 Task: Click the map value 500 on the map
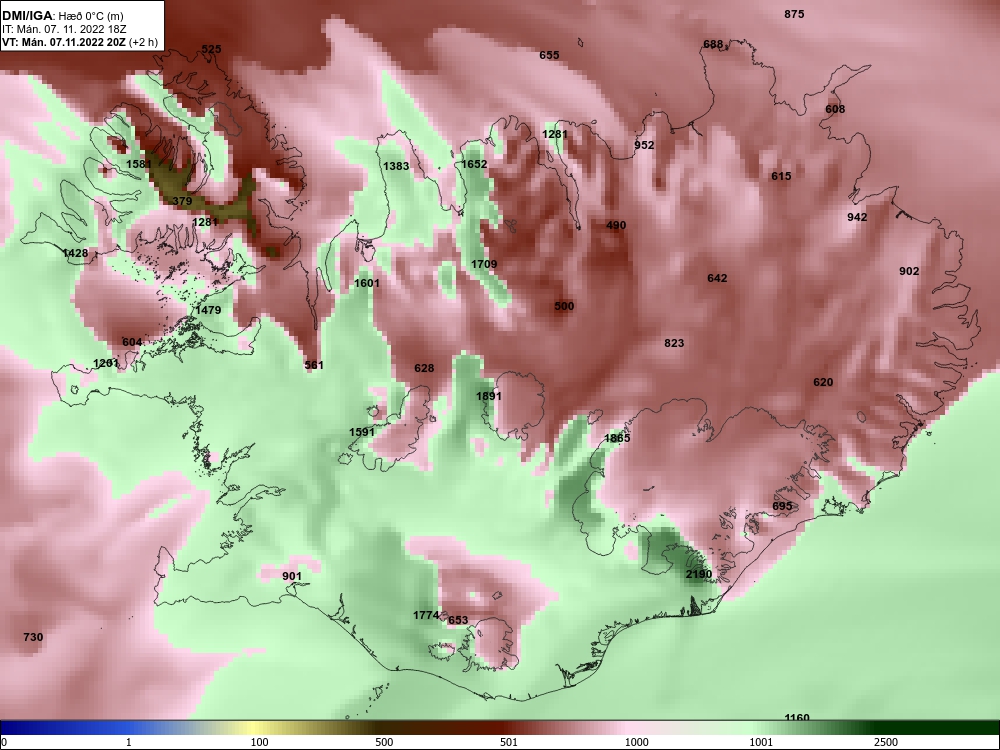point(564,306)
